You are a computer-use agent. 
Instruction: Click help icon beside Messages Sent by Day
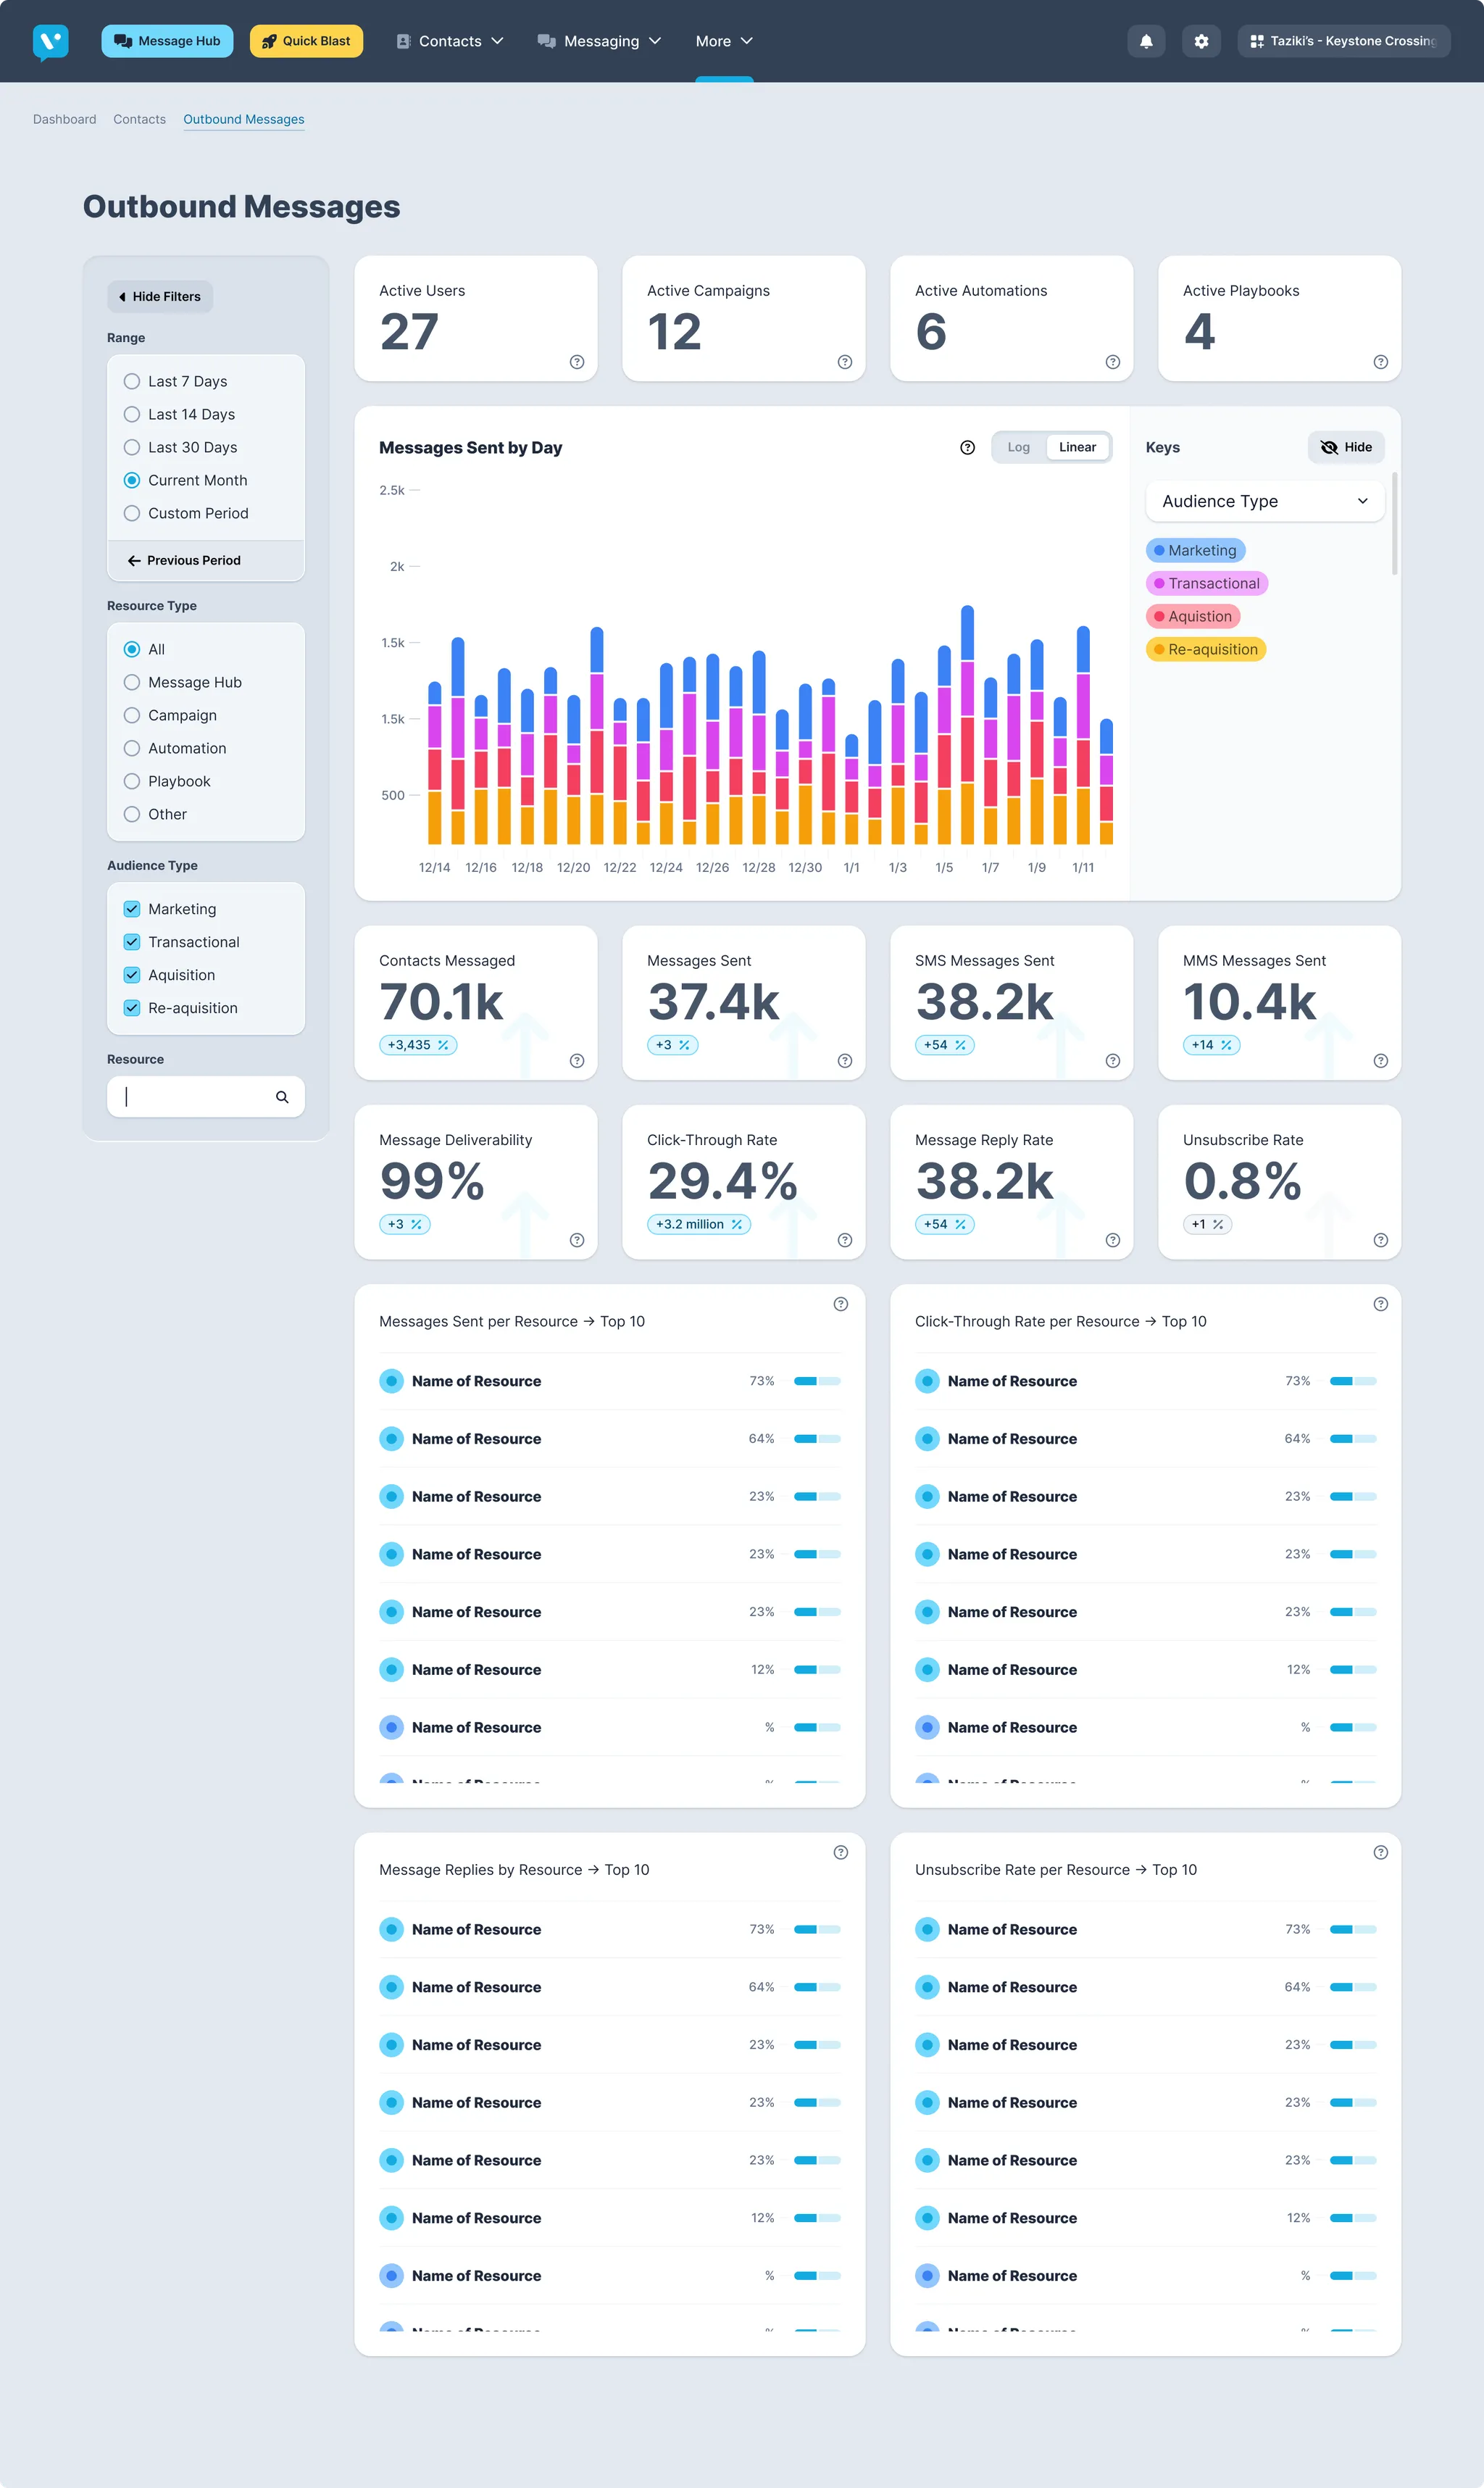point(967,447)
